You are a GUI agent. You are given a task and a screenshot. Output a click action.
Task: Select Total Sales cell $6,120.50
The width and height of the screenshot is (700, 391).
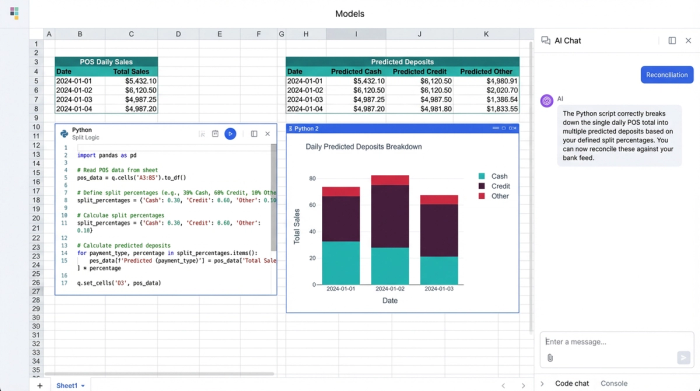(x=131, y=90)
